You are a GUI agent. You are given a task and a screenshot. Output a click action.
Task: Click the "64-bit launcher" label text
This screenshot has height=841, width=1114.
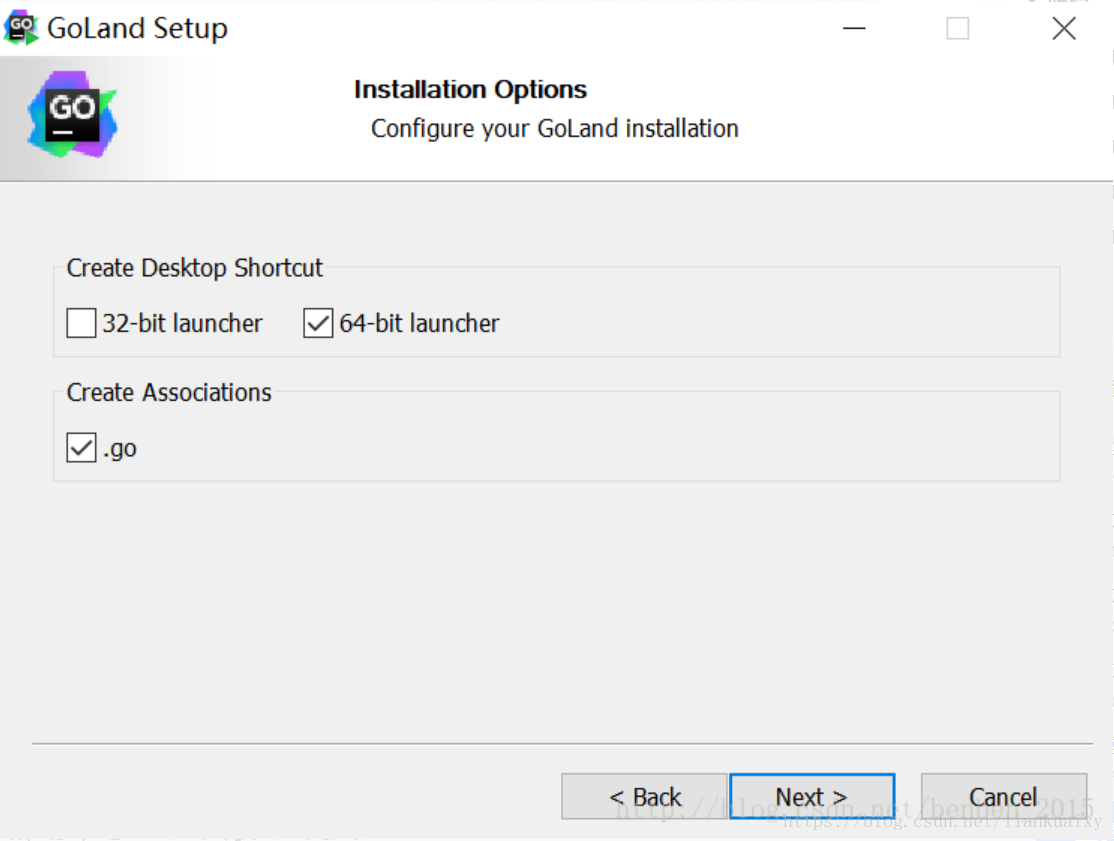pyautogui.click(x=419, y=324)
